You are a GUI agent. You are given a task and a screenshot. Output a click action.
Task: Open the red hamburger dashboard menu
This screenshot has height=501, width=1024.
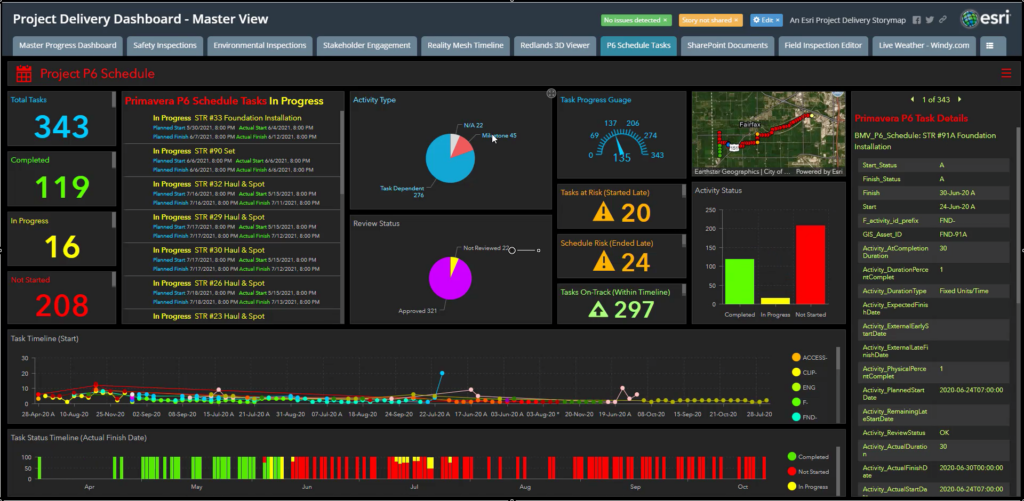pos(1006,74)
